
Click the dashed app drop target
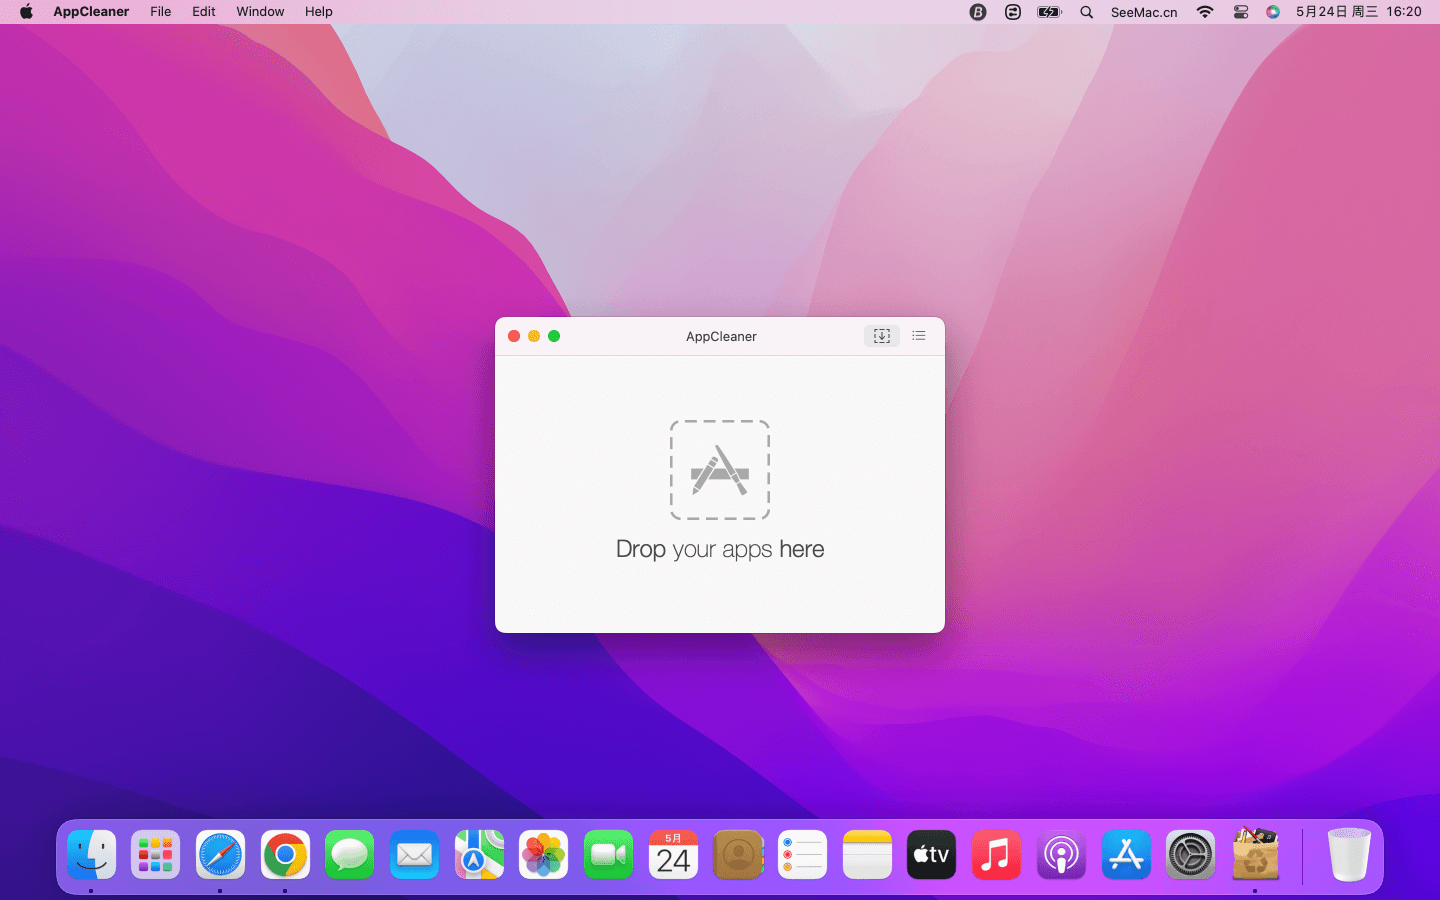[x=720, y=470]
